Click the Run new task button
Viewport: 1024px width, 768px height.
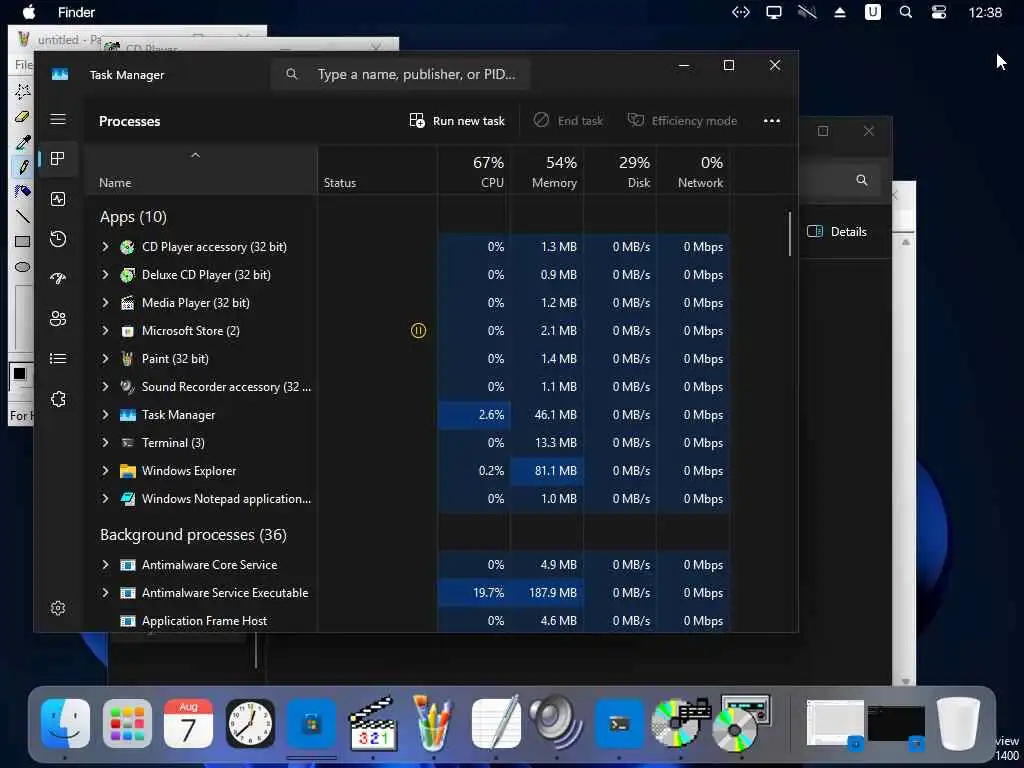pyautogui.click(x=457, y=121)
